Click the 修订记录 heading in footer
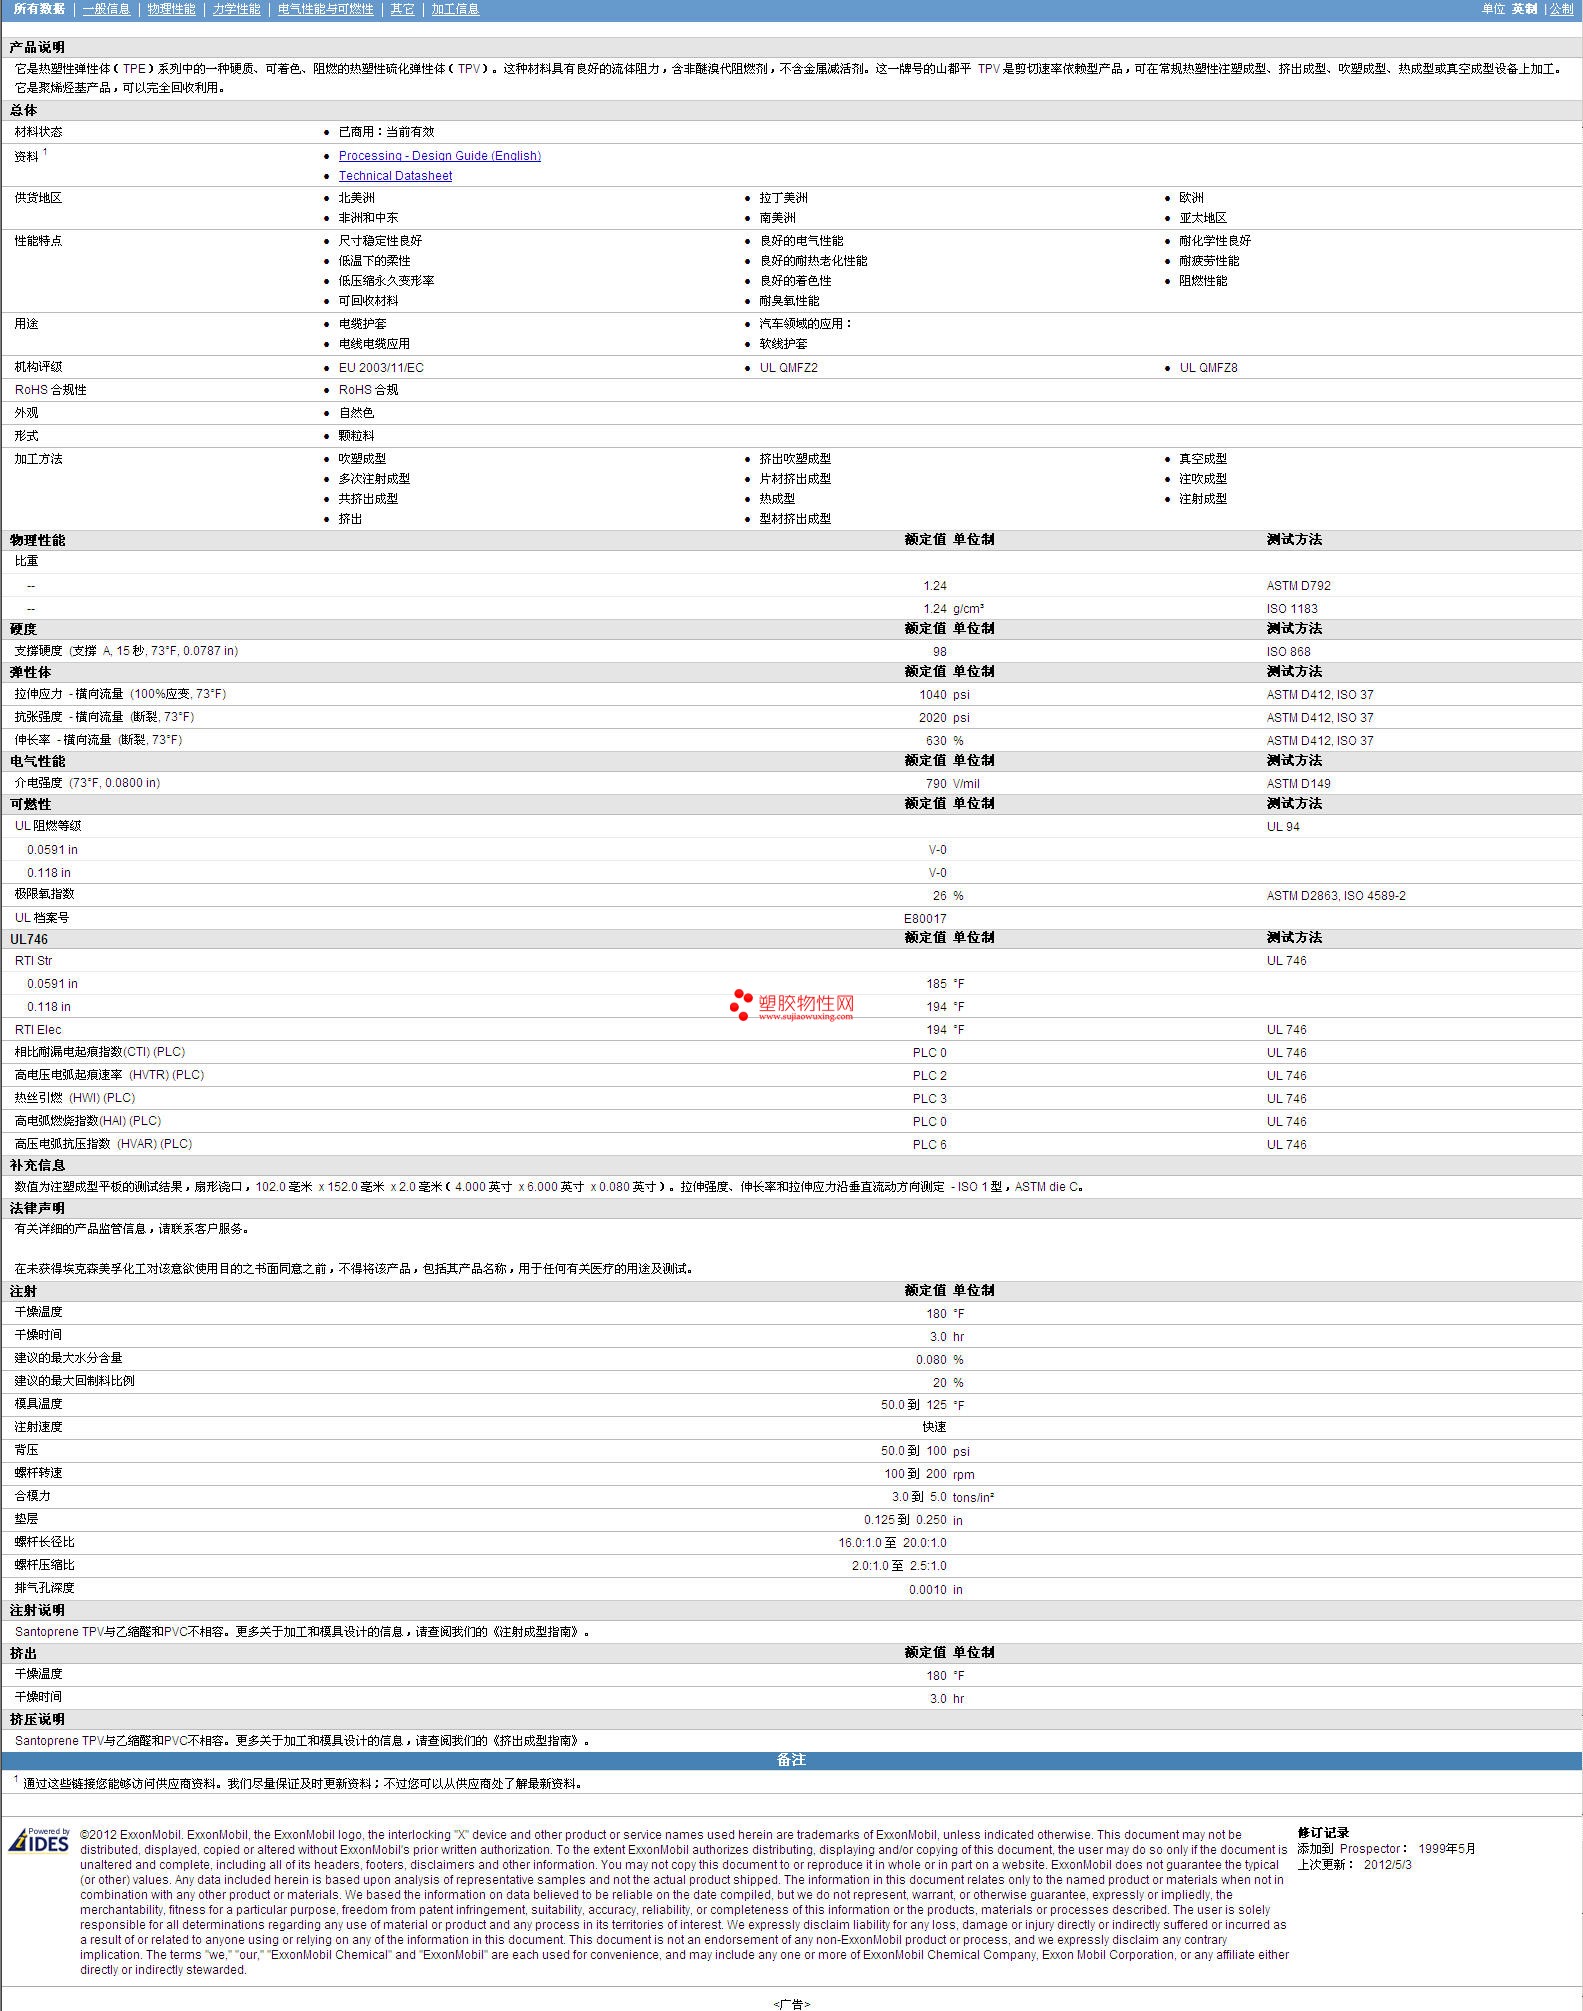The width and height of the screenshot is (1583, 2011). coord(1323,1833)
